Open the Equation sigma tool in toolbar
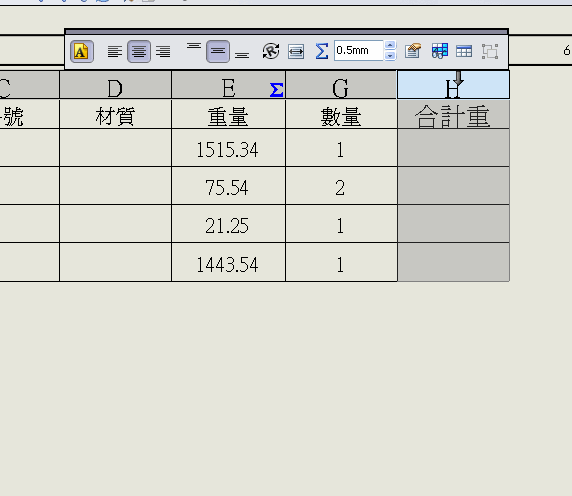This screenshot has height=496, width=572. pos(321,51)
